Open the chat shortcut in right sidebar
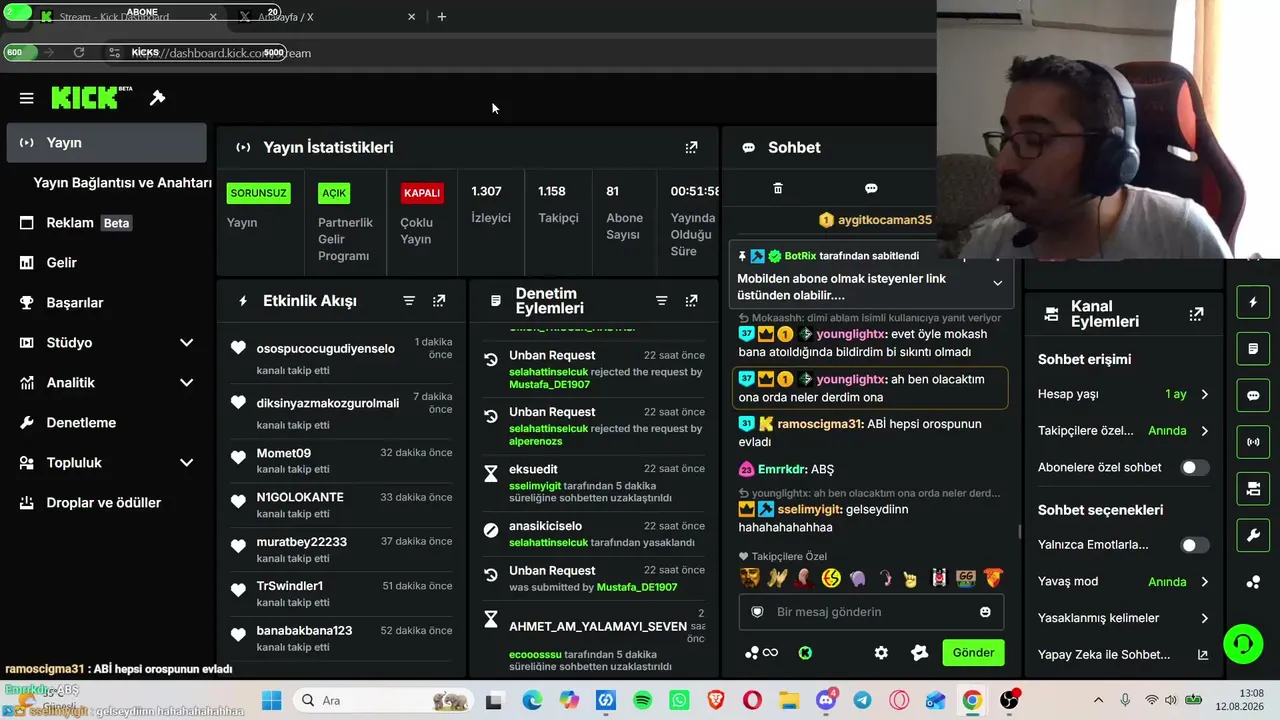This screenshot has width=1280, height=720. [1253, 395]
